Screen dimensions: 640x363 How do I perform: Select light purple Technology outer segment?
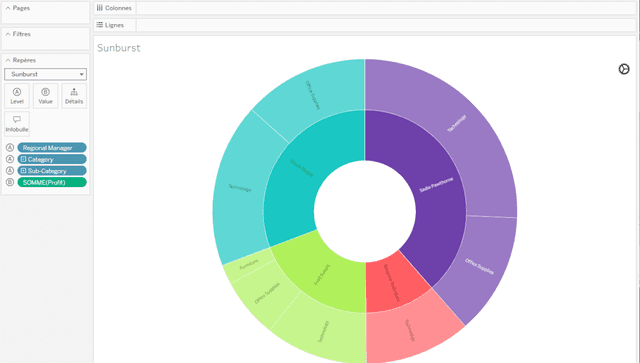[x=456, y=123]
